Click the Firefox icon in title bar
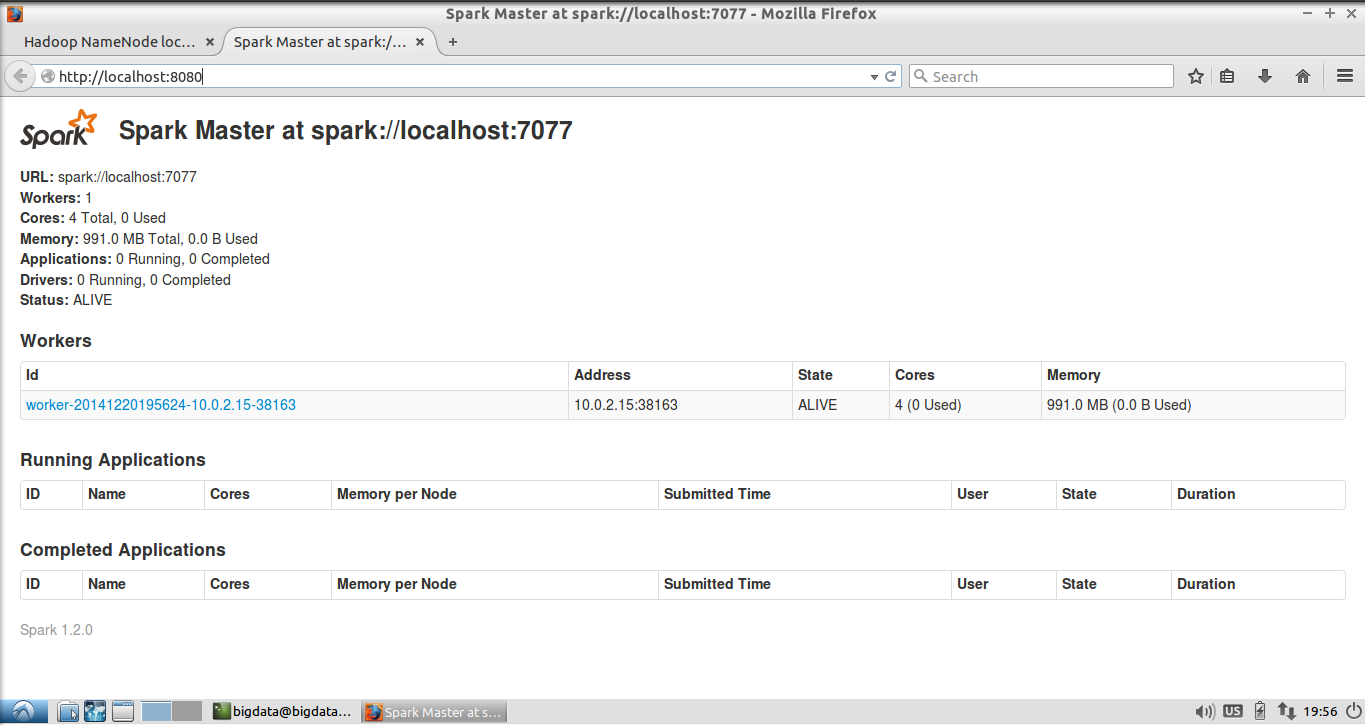 click(14, 14)
